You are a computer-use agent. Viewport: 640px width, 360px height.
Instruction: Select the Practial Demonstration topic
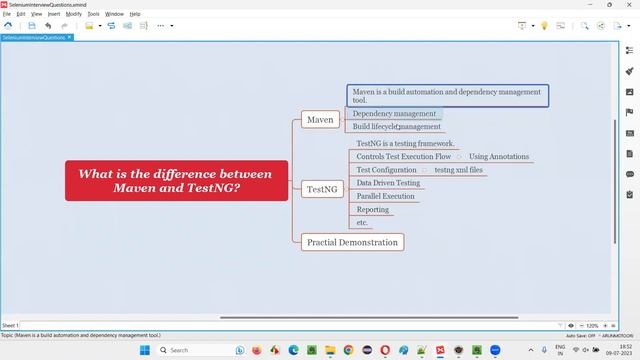(353, 242)
